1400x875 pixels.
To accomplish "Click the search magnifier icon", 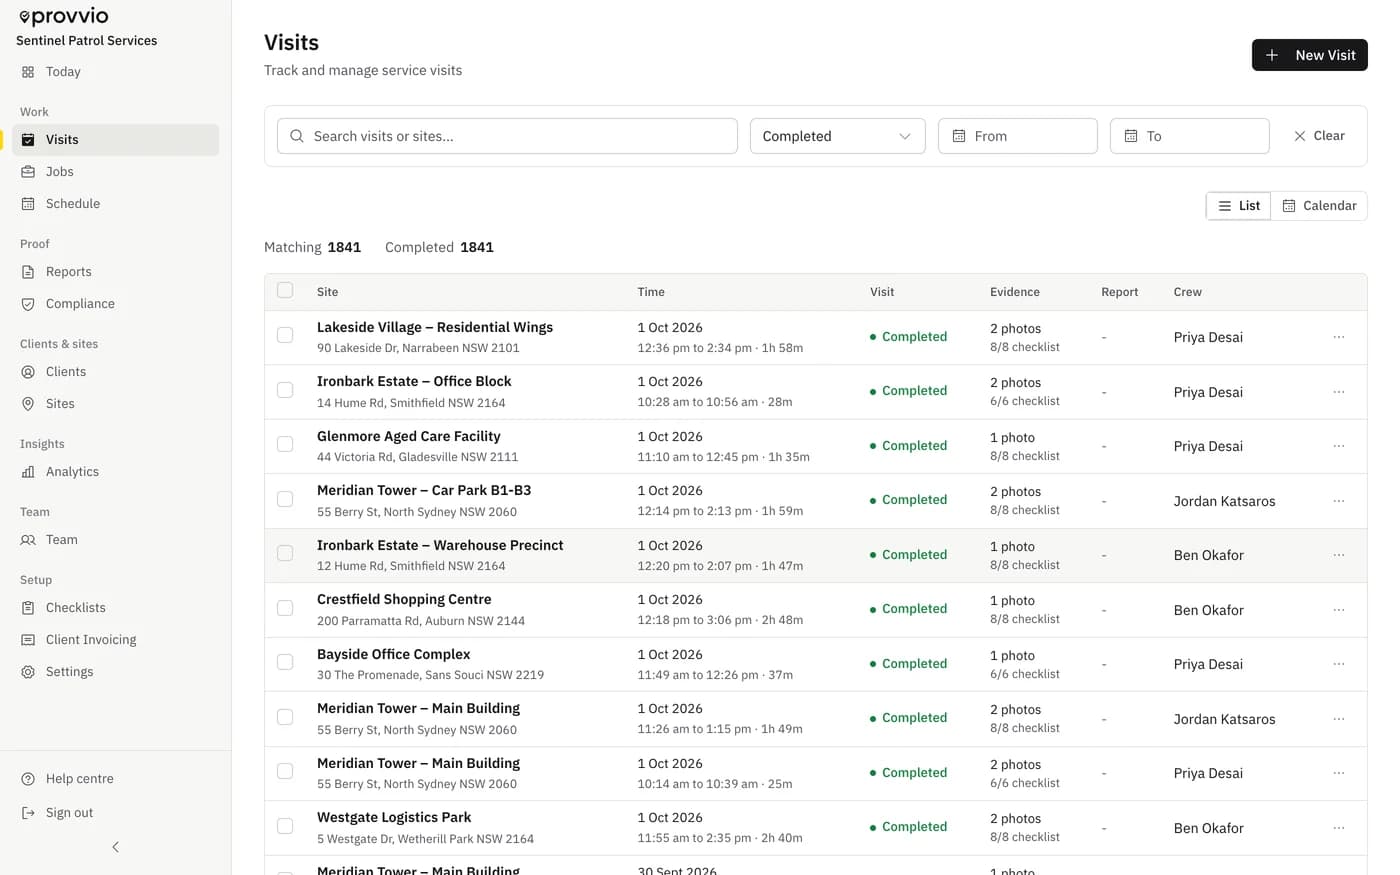I will coord(297,136).
